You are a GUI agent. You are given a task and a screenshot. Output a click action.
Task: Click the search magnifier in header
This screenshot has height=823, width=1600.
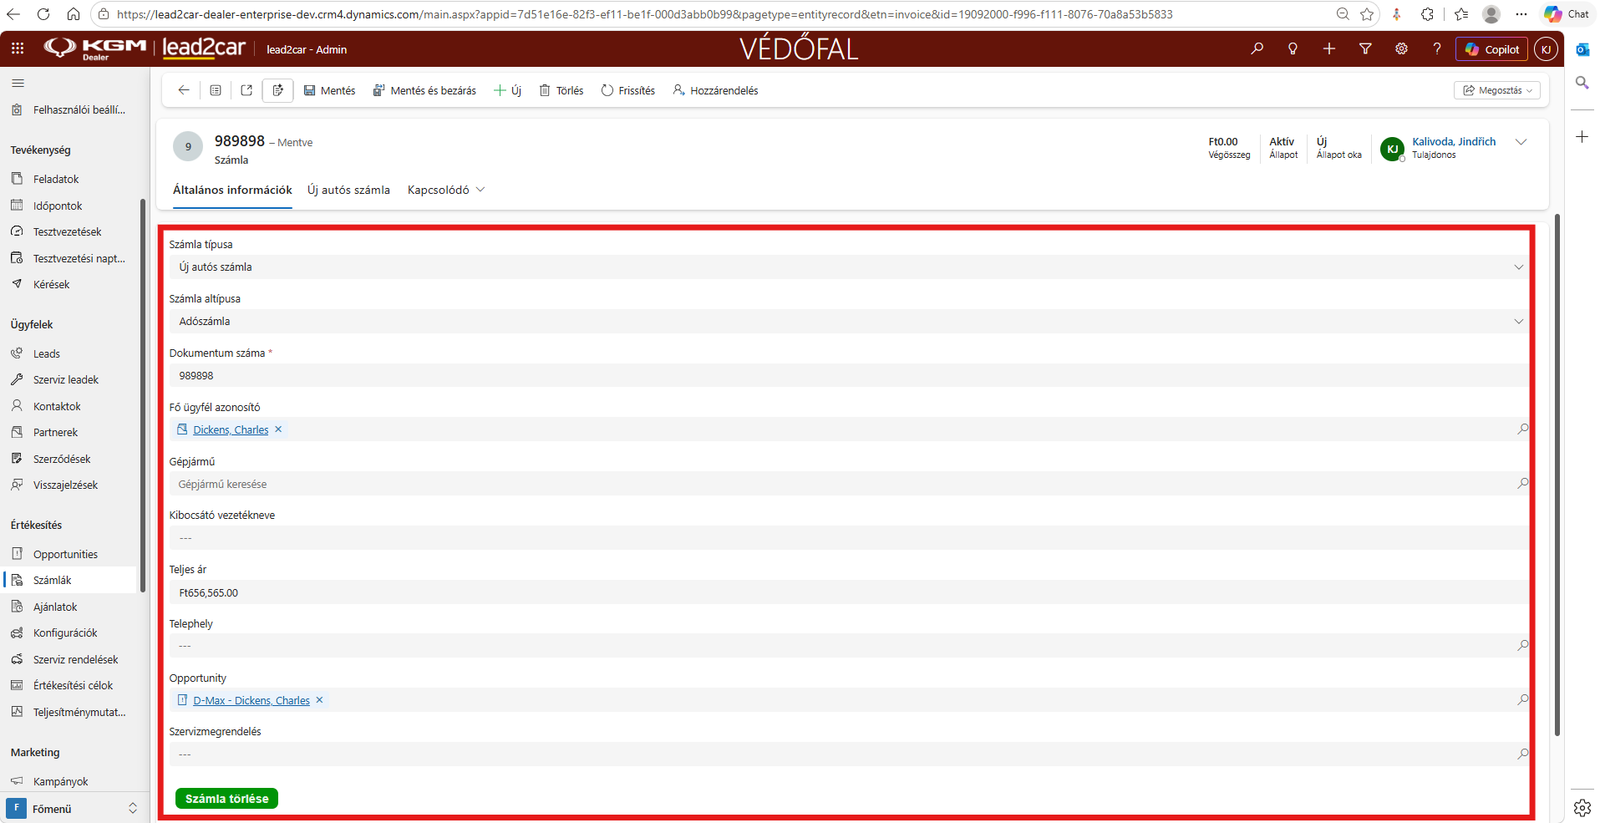click(x=1257, y=49)
